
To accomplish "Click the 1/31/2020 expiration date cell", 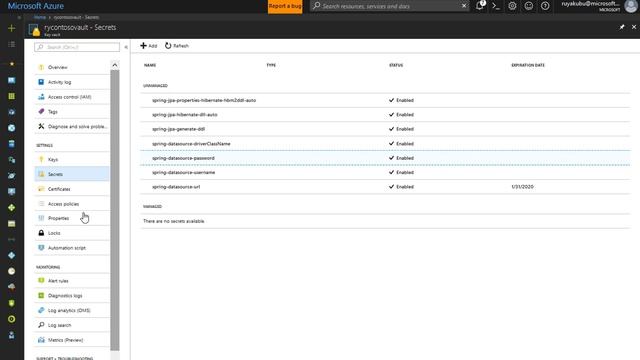I will click(x=522, y=187).
